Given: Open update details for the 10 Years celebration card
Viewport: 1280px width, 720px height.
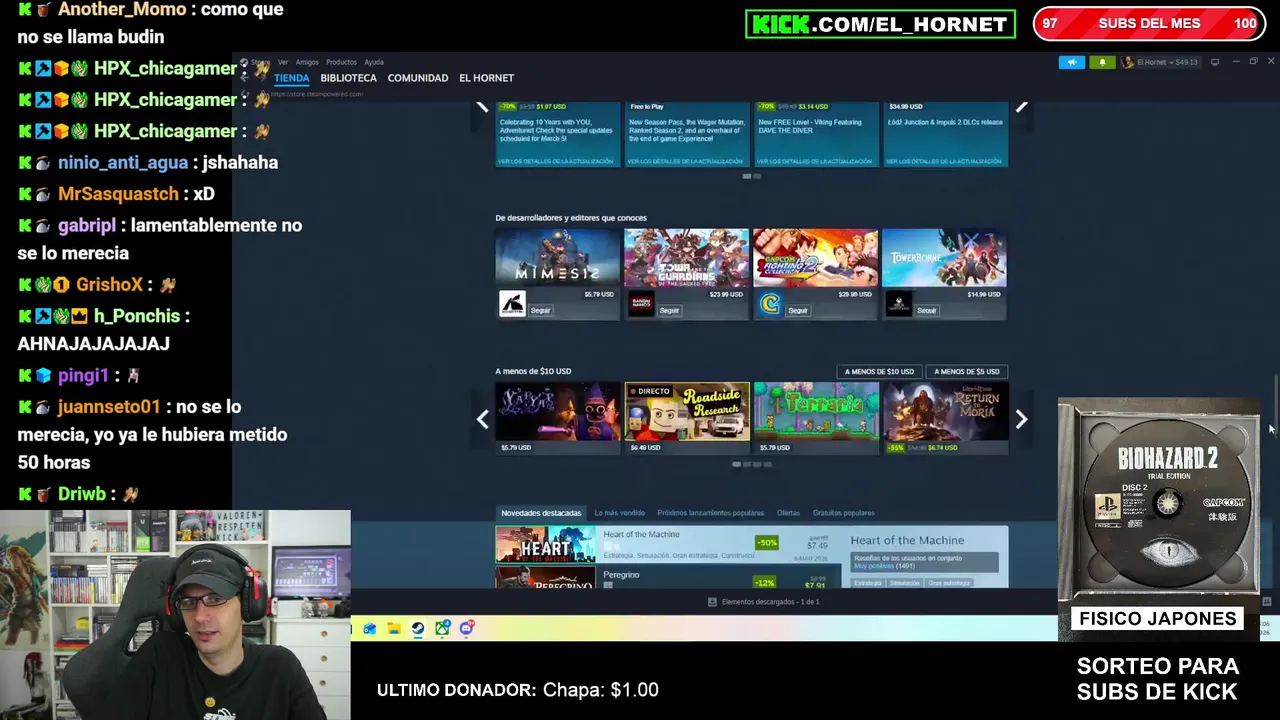Looking at the screenshot, I should click(x=558, y=161).
